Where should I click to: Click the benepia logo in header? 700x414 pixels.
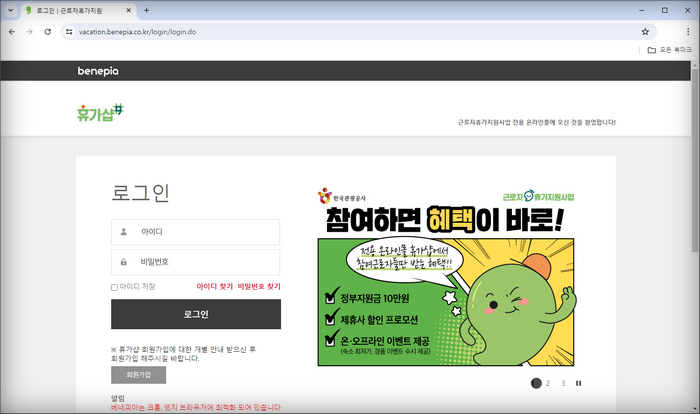pos(98,71)
